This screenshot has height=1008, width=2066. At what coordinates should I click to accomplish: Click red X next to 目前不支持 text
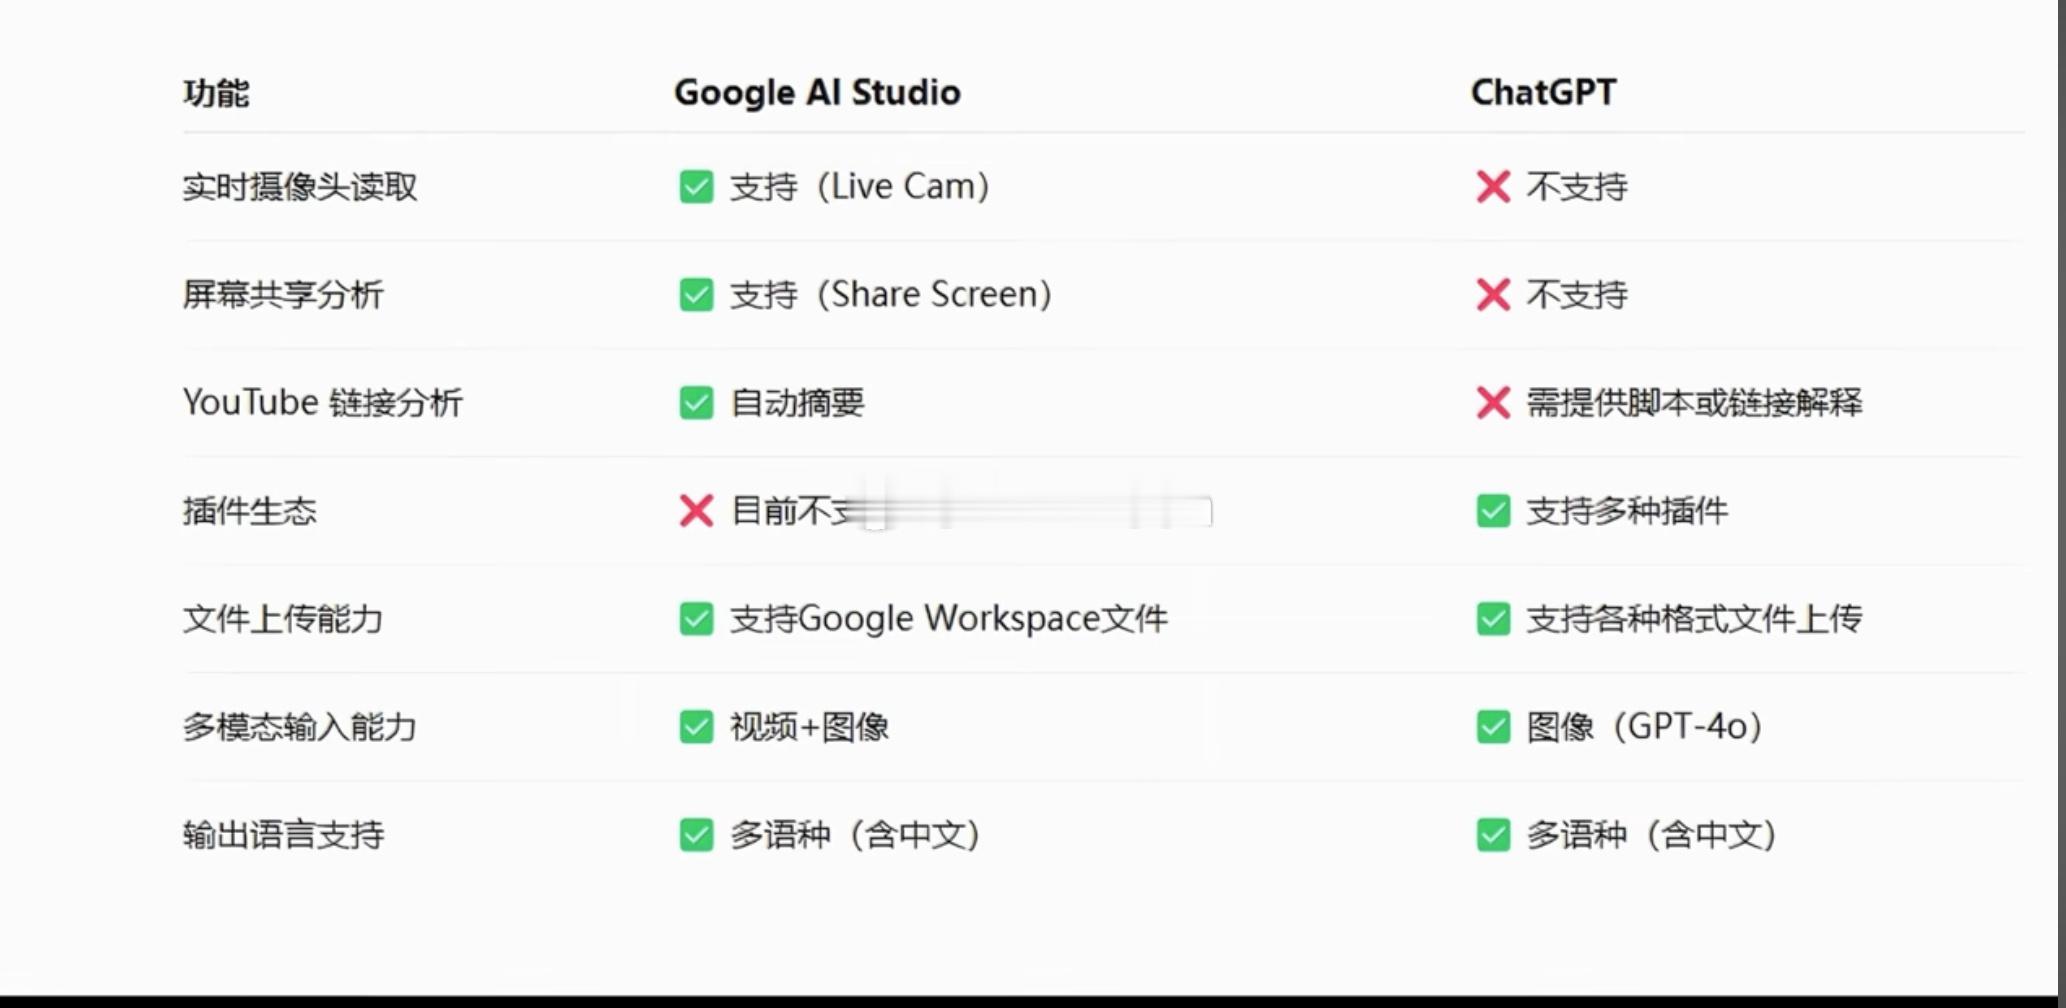[696, 510]
